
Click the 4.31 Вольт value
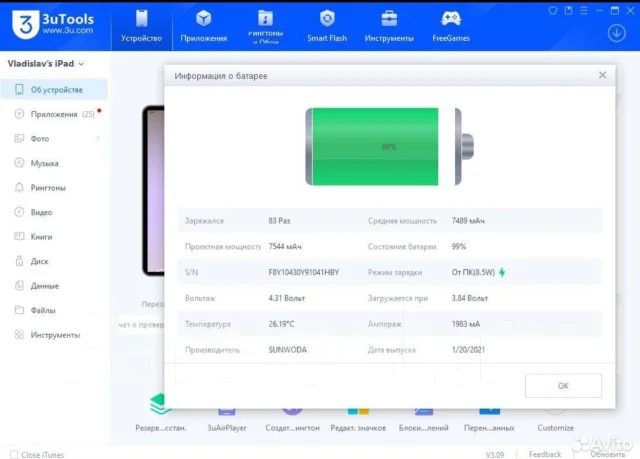tap(287, 298)
